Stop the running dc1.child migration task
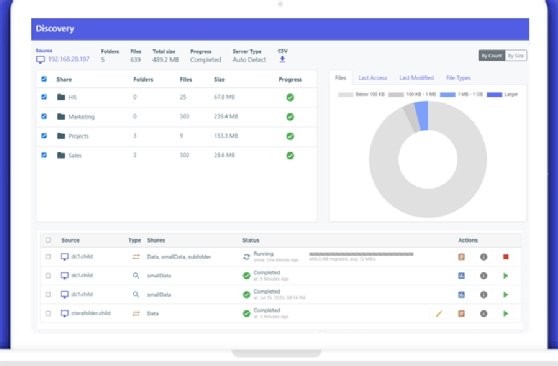558x366 pixels. pyautogui.click(x=506, y=257)
